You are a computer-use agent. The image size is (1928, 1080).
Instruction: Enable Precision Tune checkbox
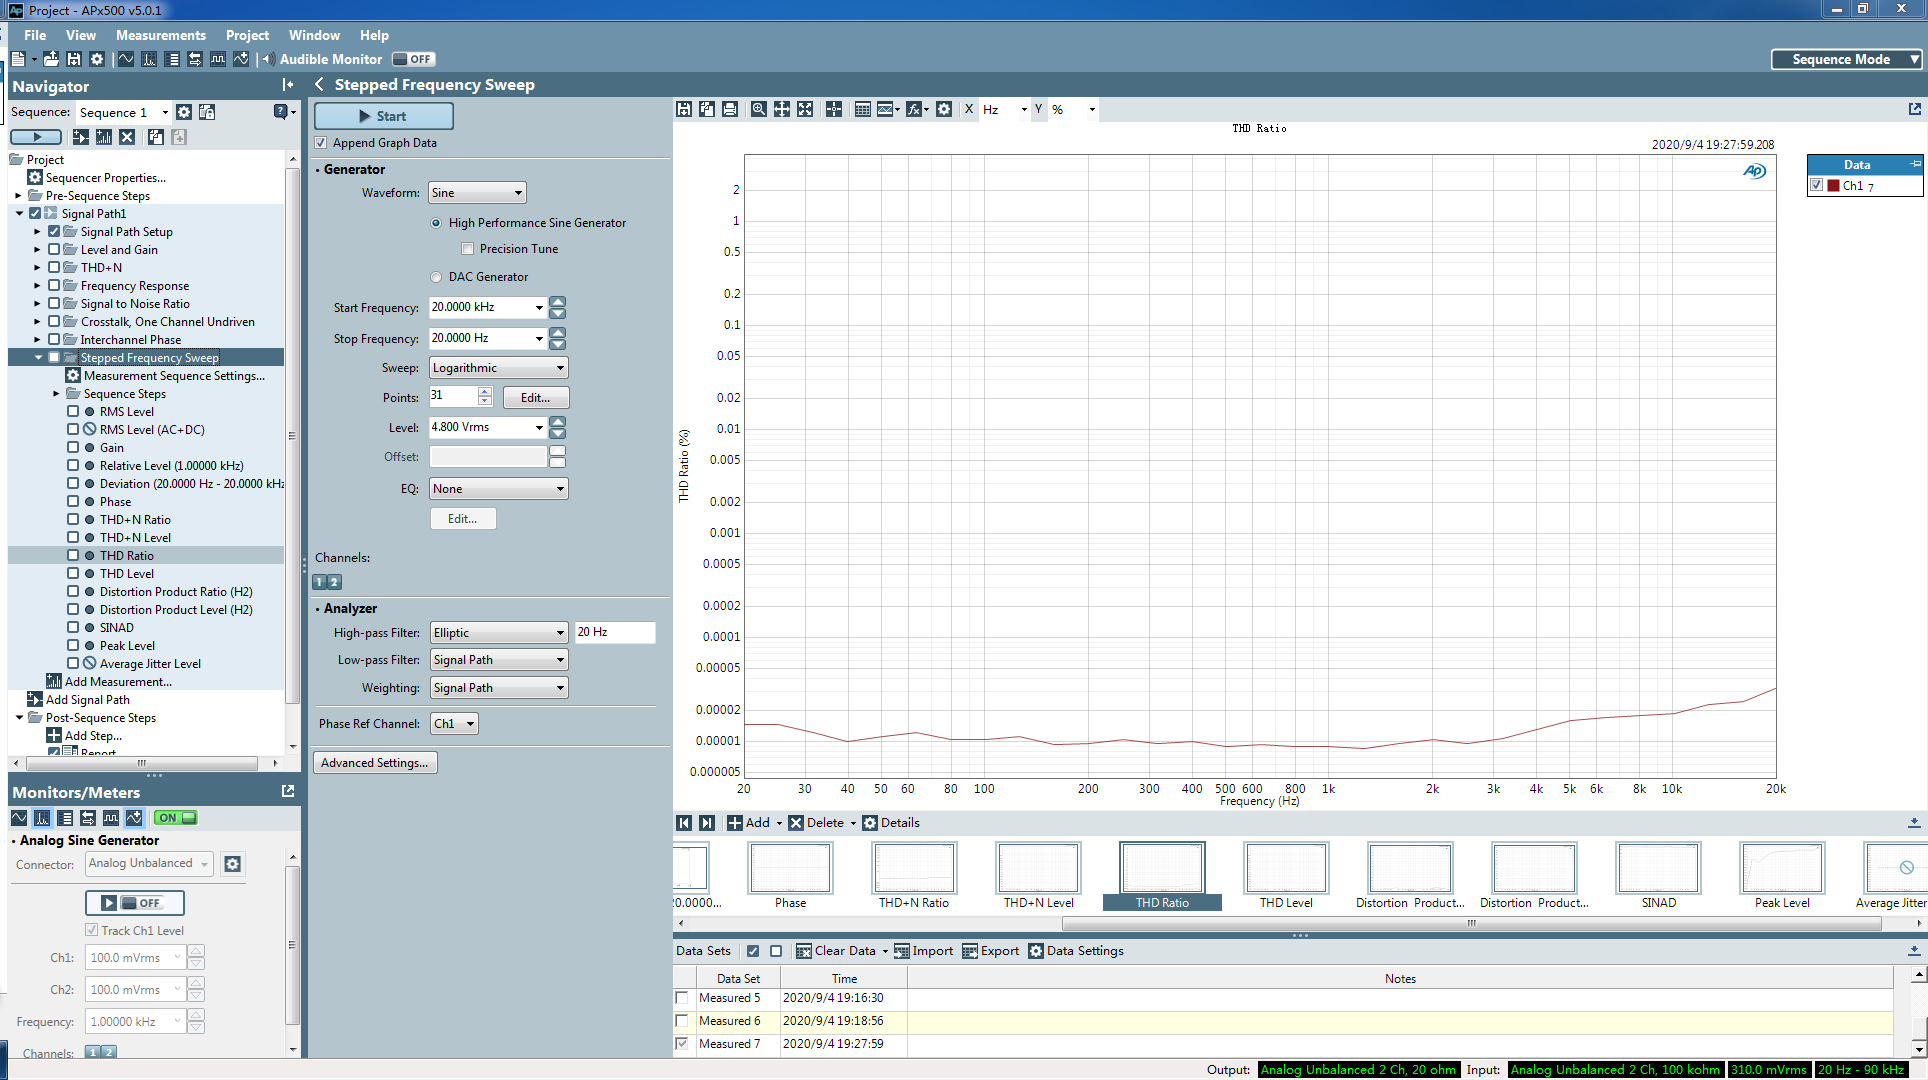coord(467,249)
